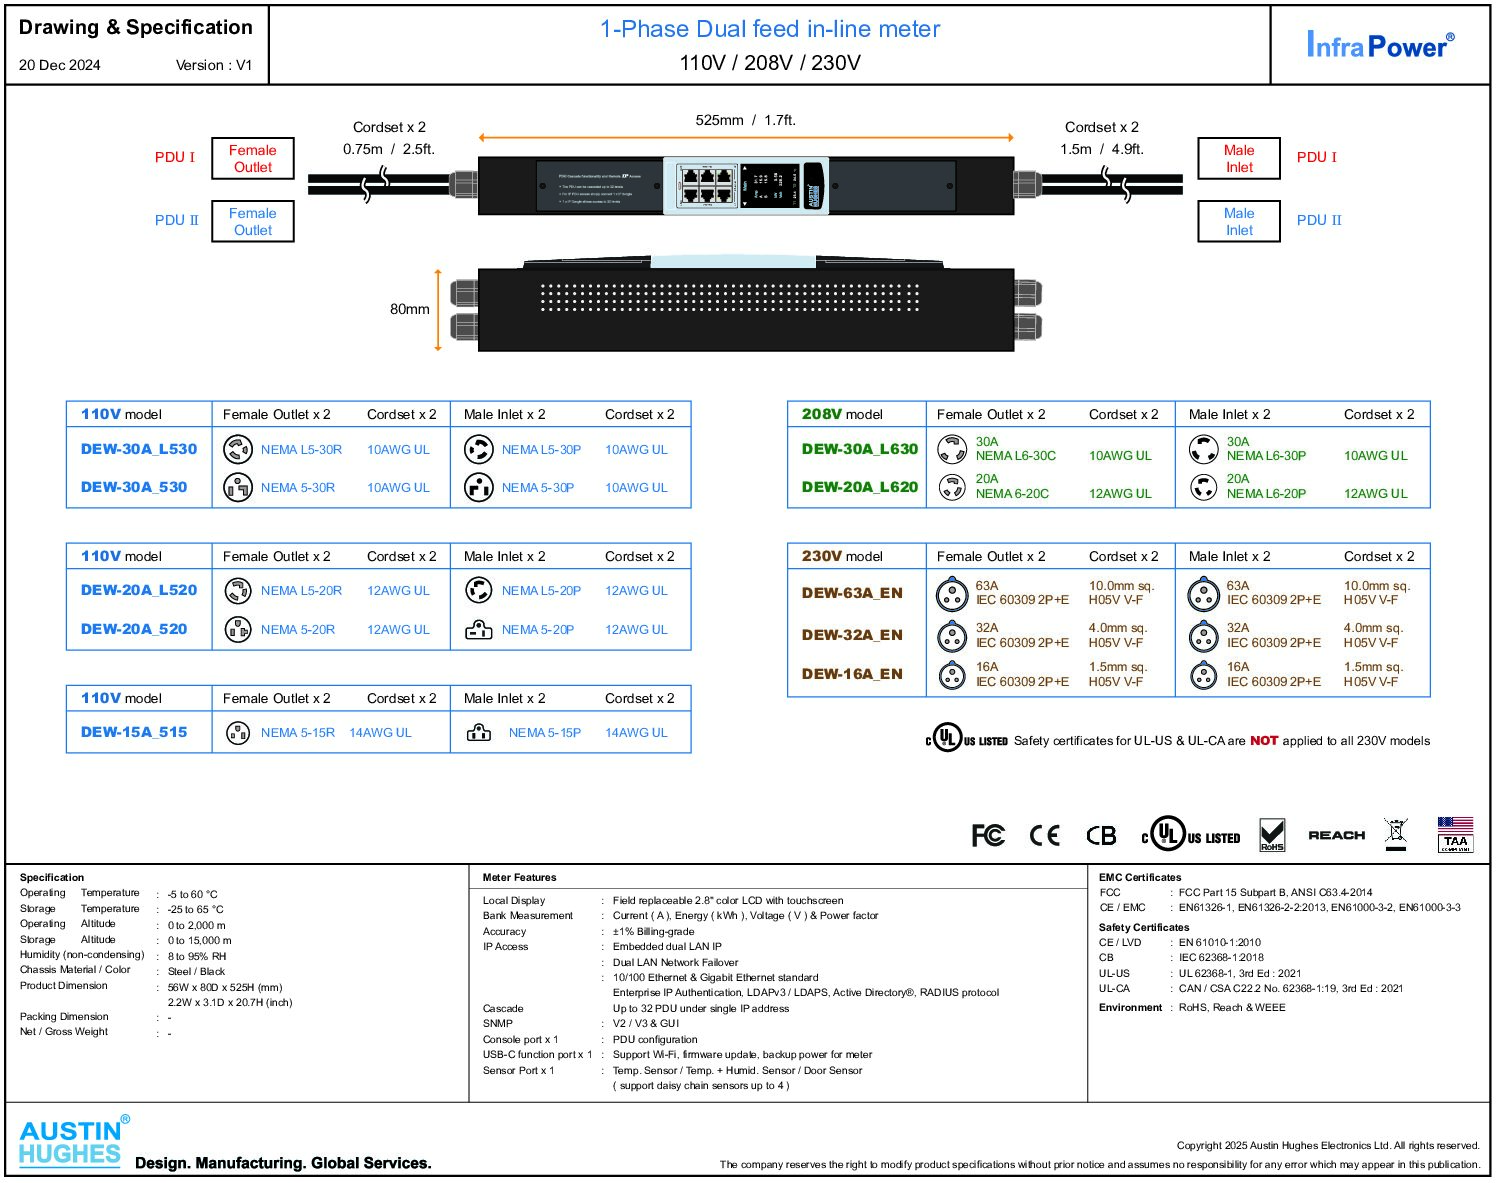Click the 110V / 208V / 230V subtitle

770,63
